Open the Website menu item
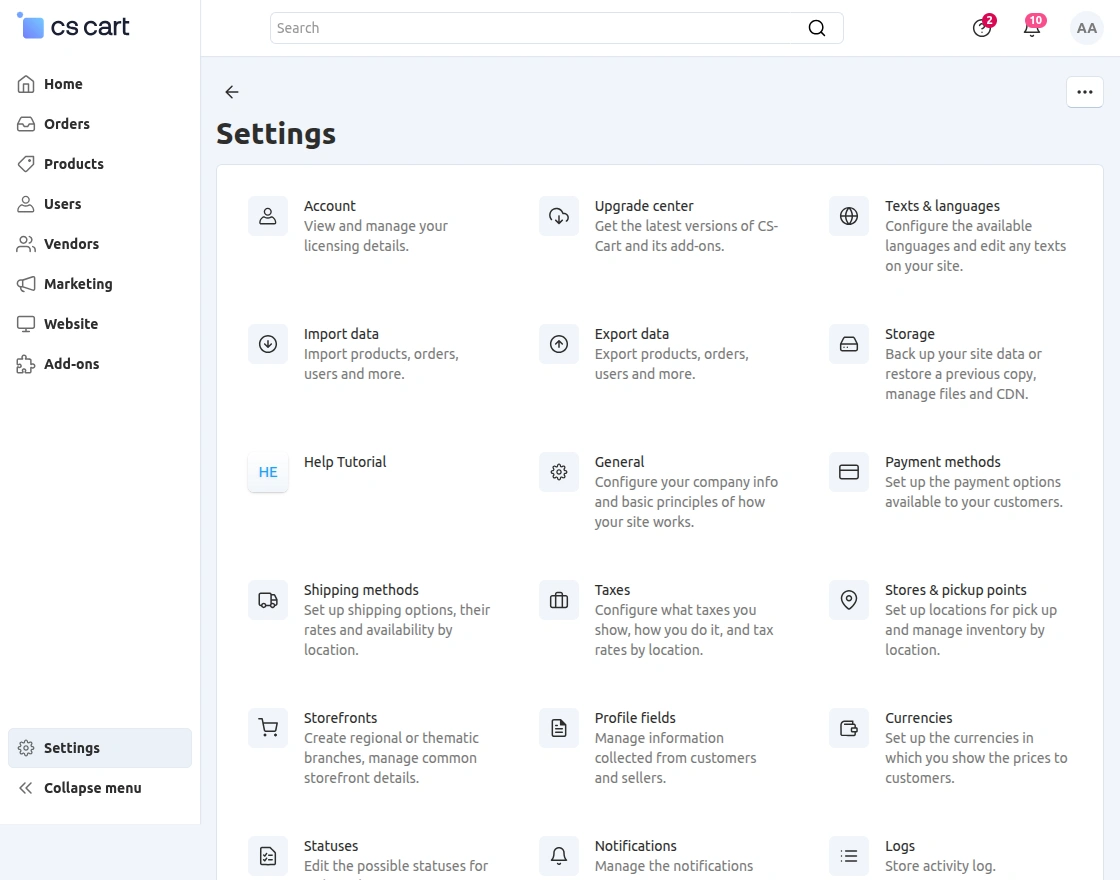This screenshot has width=1120, height=880. 100,324
